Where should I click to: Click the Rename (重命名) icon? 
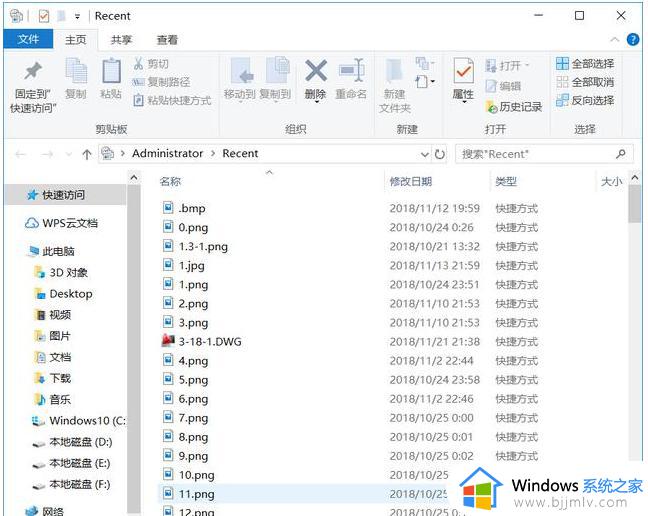coord(351,70)
